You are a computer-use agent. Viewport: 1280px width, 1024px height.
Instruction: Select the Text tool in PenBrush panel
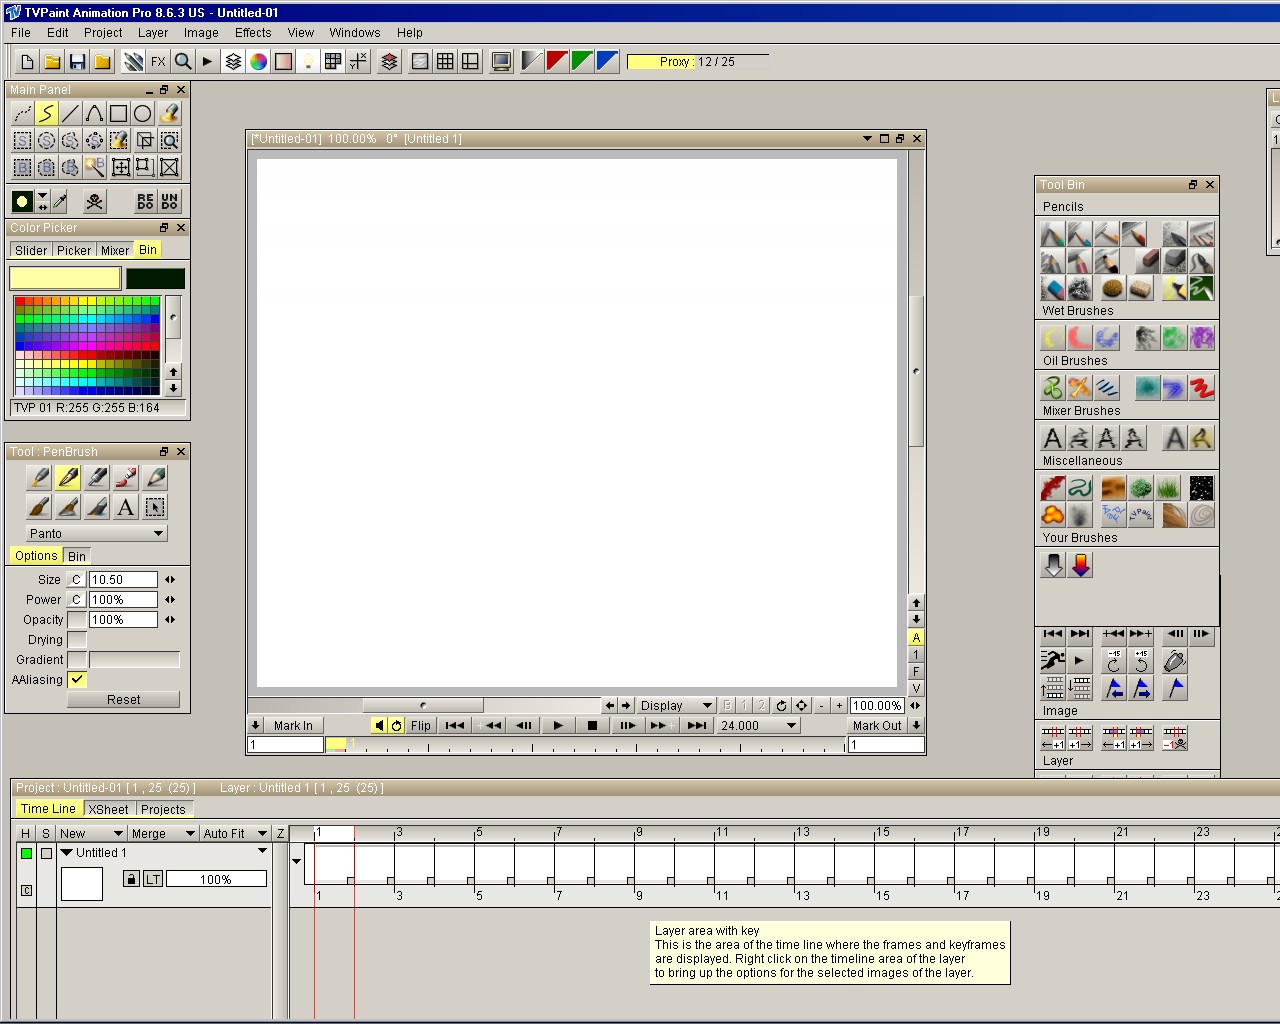point(125,507)
